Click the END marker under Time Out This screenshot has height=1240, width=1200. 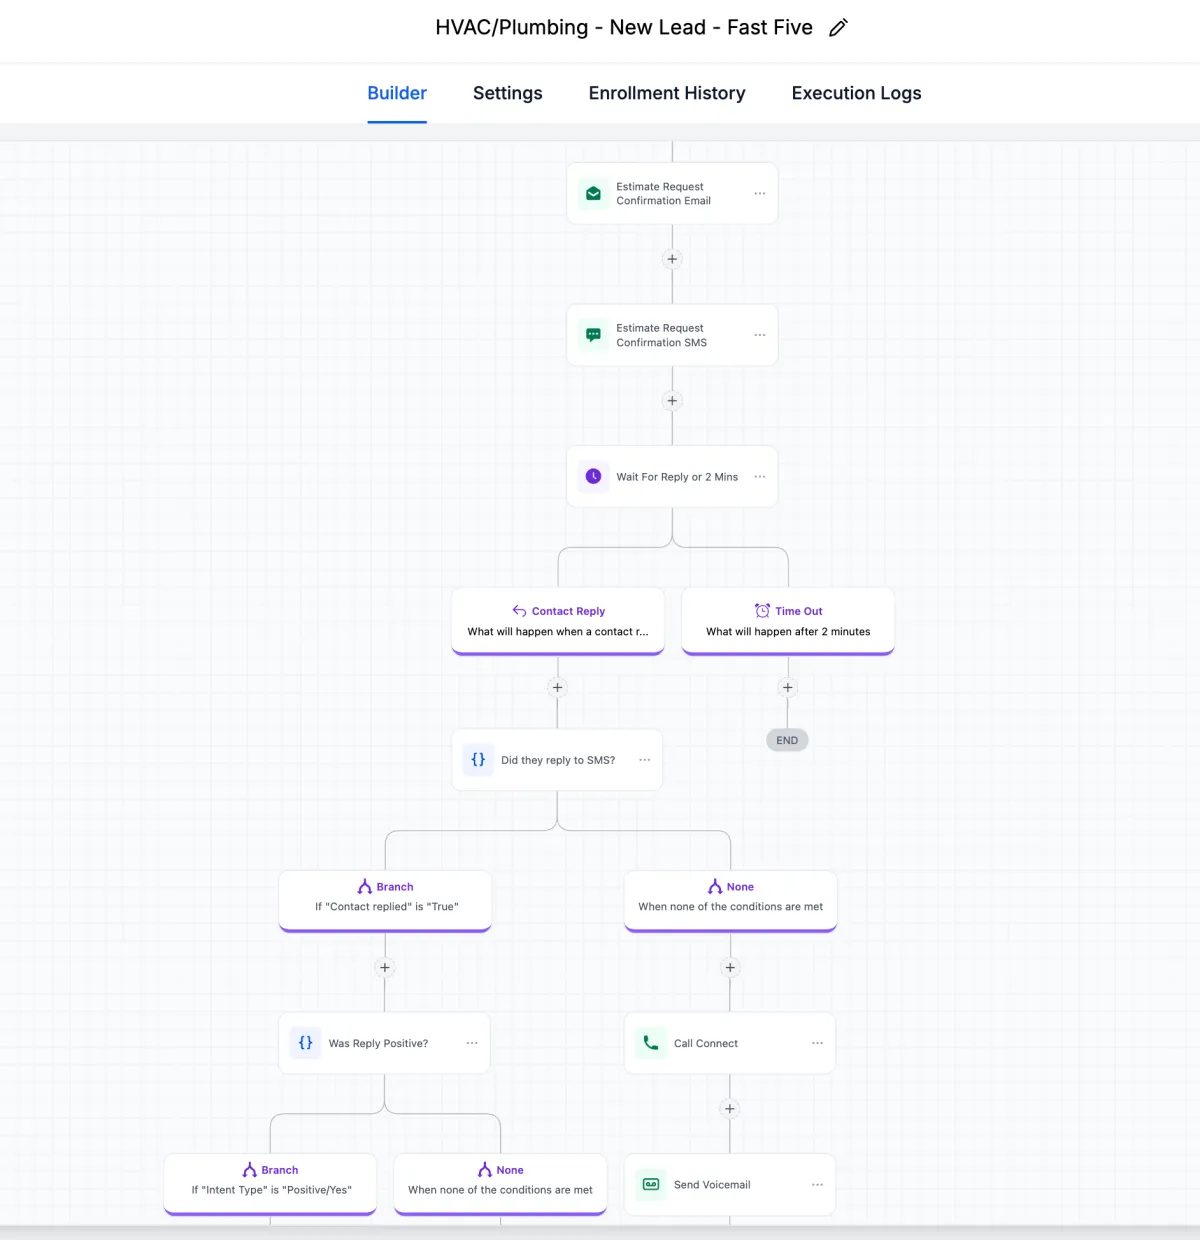(x=787, y=740)
